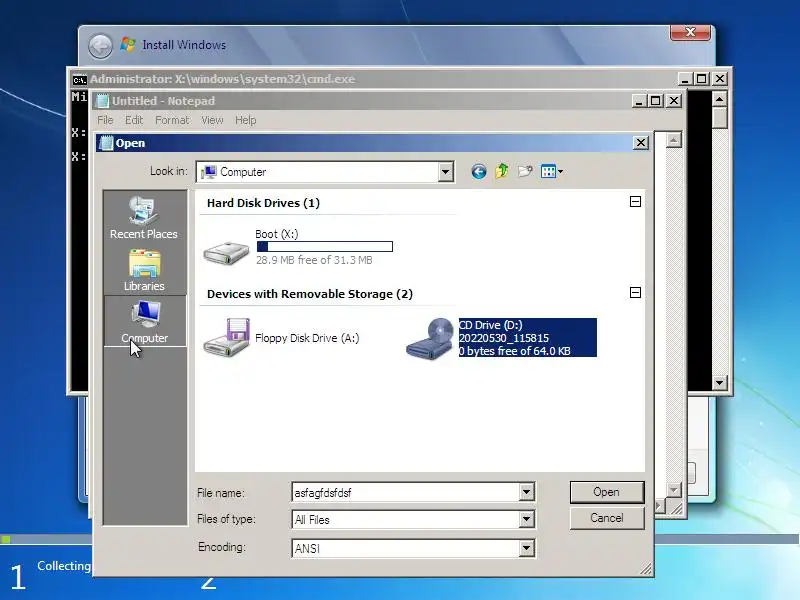Screen dimensions: 800x600
Task: Close the Open dialog
Action: click(641, 143)
